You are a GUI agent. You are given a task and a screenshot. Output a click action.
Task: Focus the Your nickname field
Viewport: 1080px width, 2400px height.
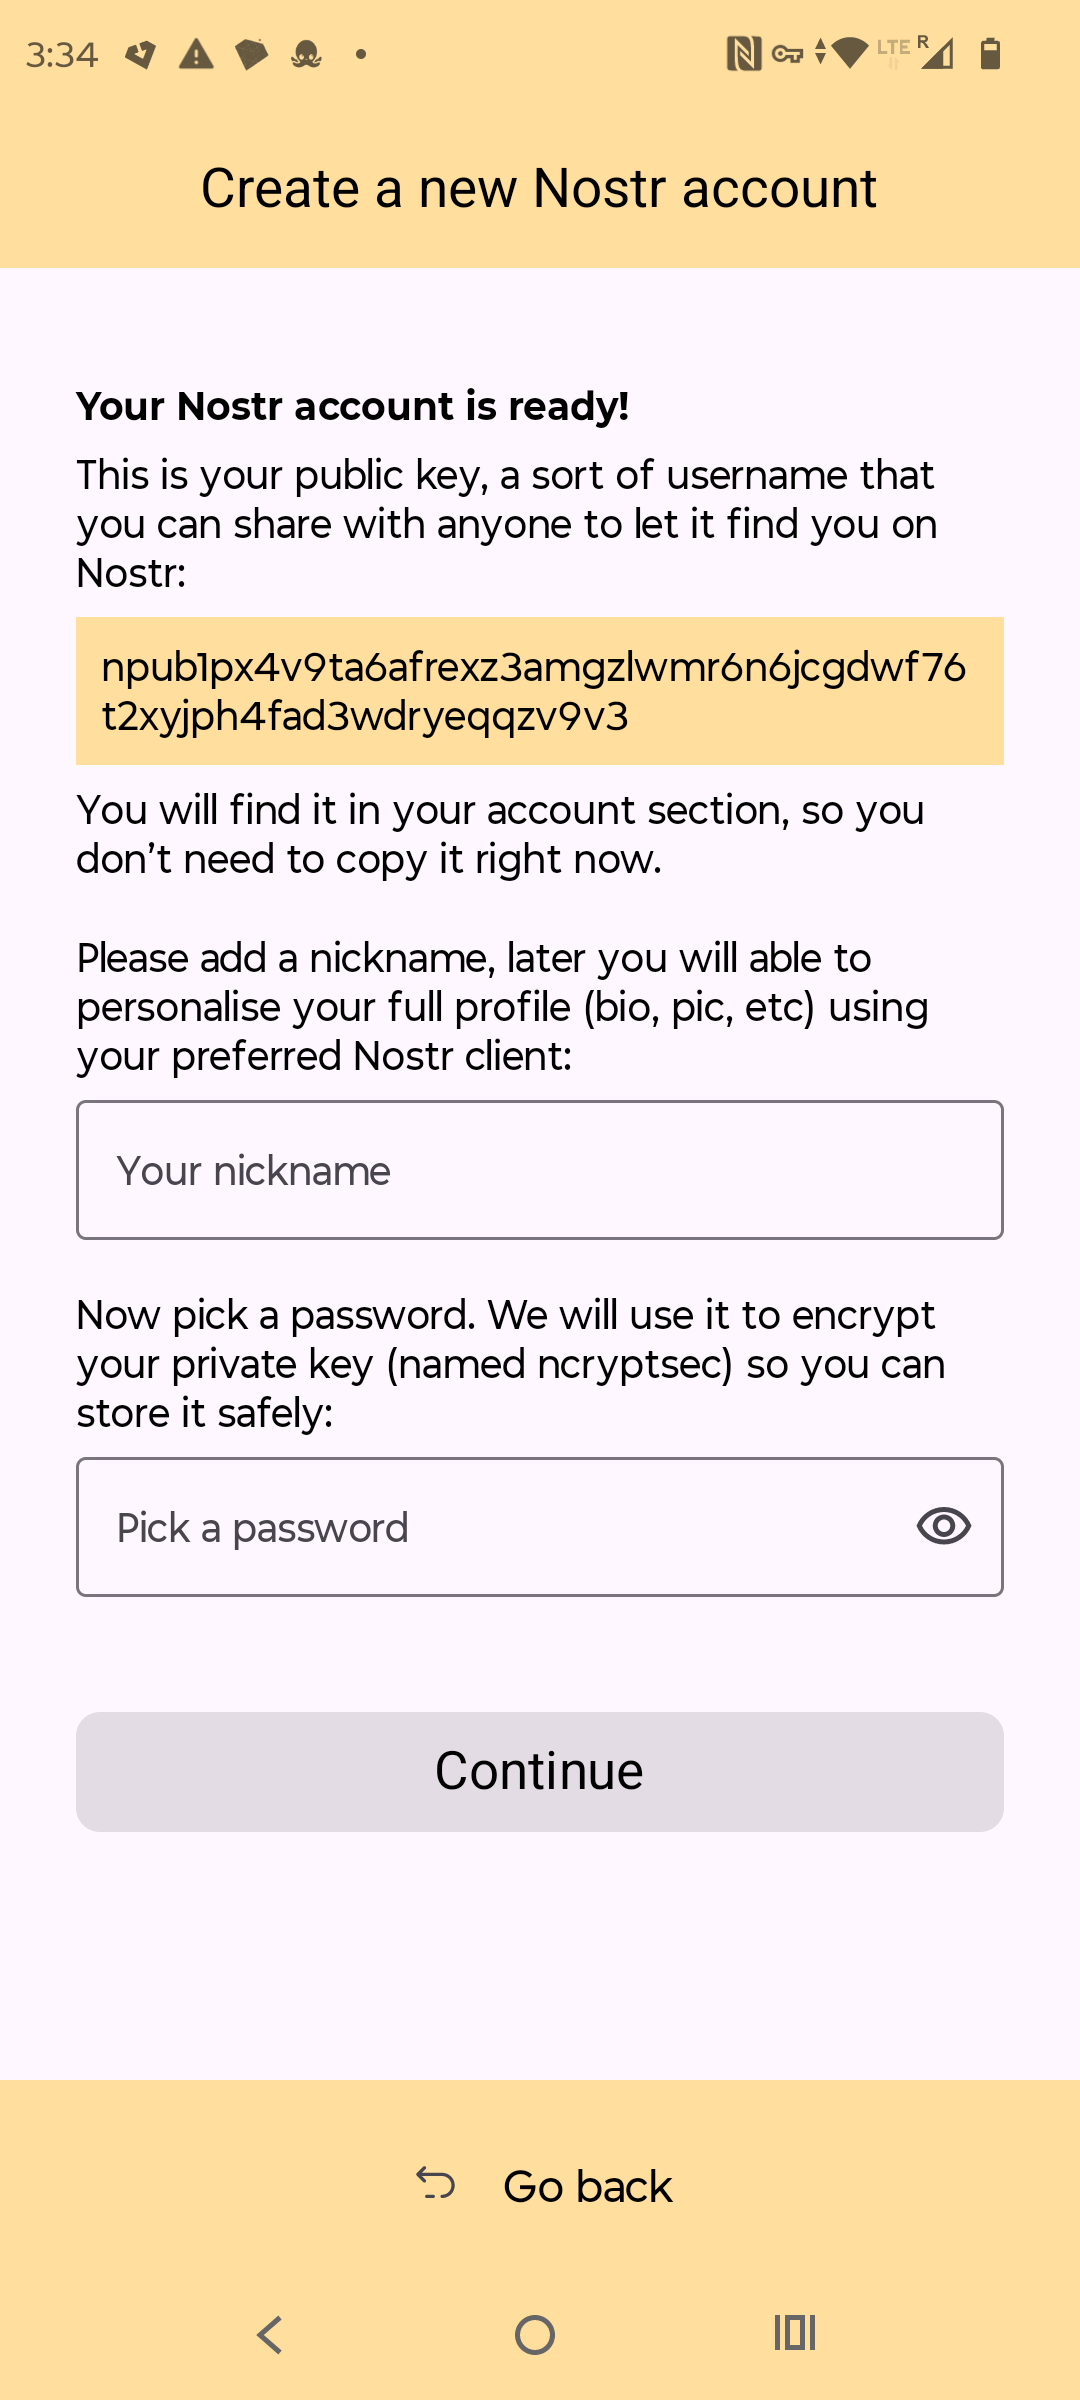(x=540, y=1170)
